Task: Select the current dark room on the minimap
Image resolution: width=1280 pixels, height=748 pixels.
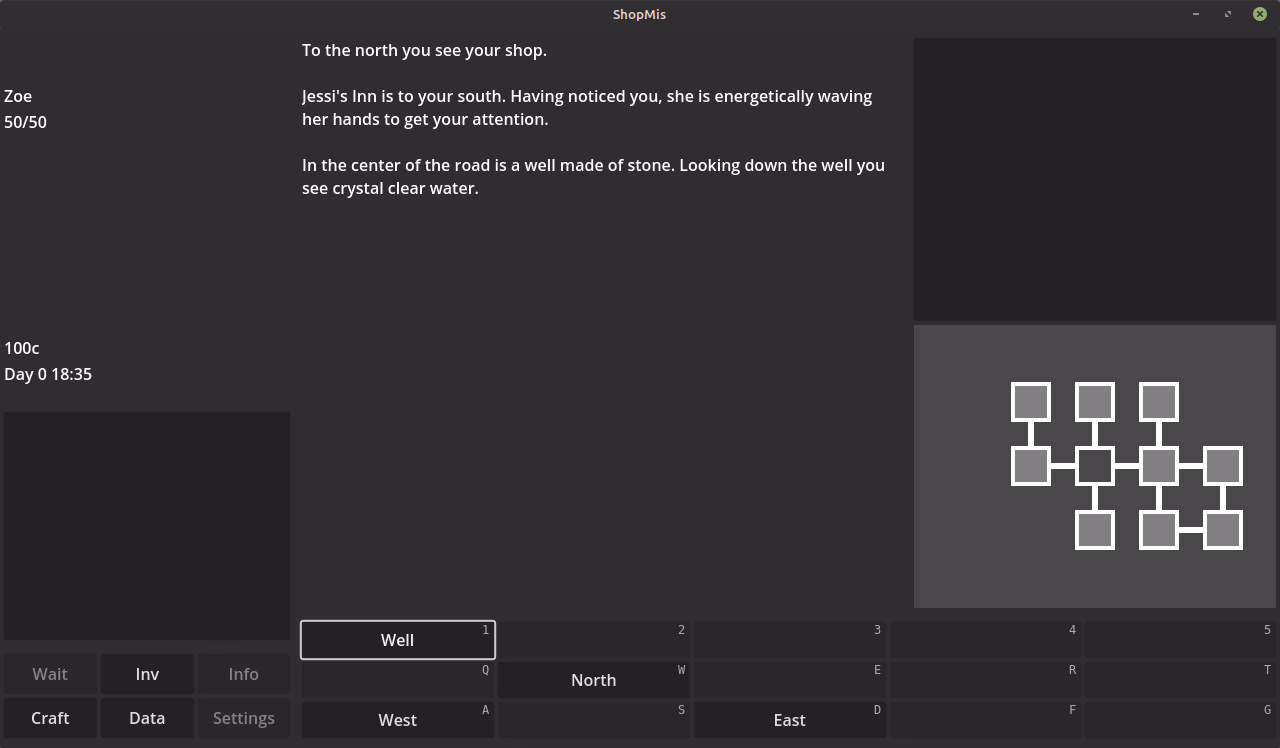Action: (1095, 466)
